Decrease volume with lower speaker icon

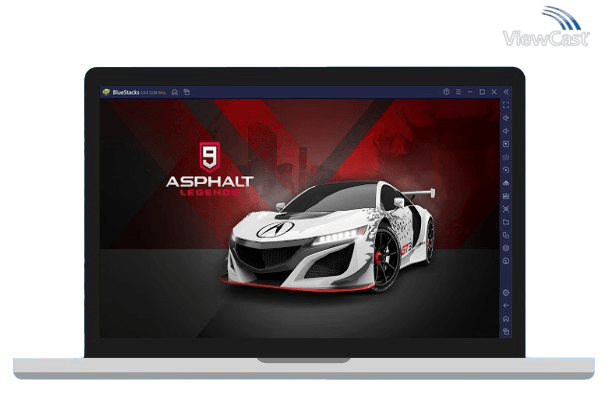506,131
